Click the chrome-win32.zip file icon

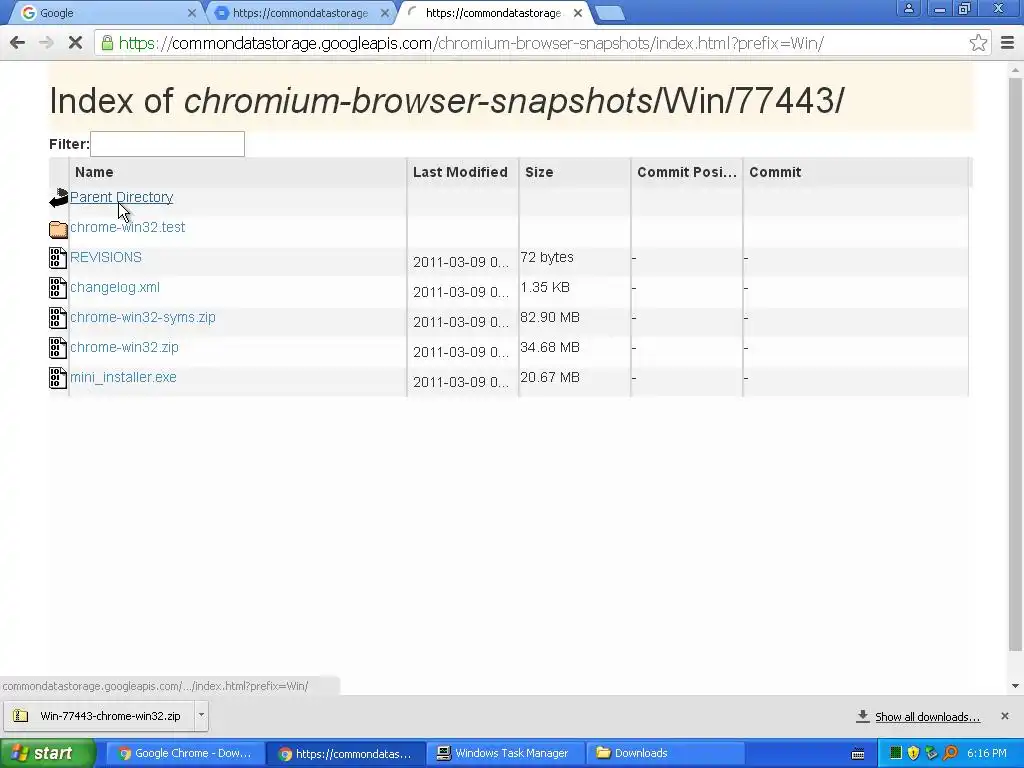coord(57,348)
